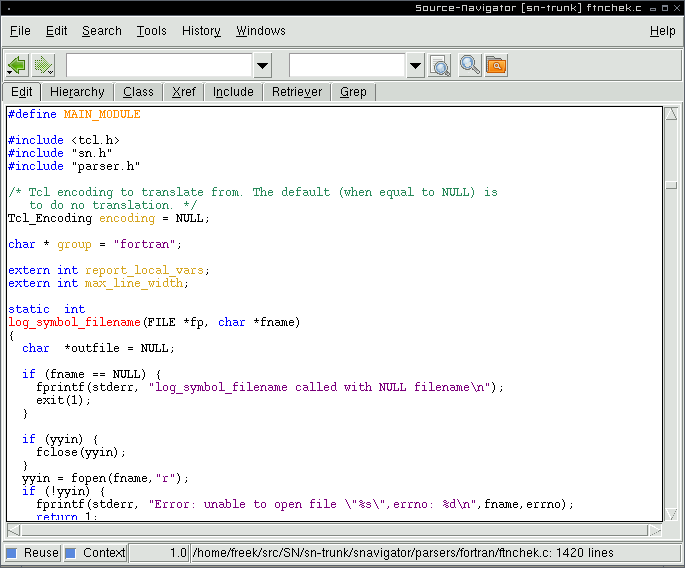The width and height of the screenshot is (685, 568).
Task: Select the Grep tab
Action: click(353, 92)
